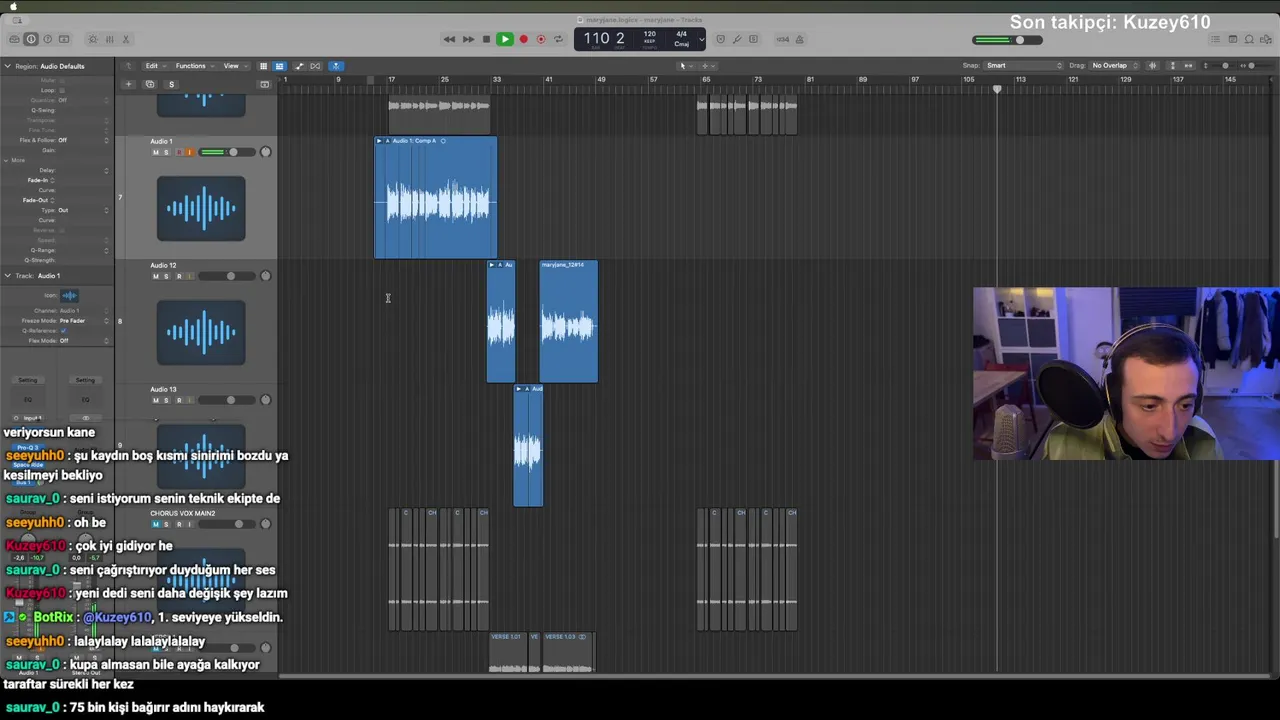The image size is (1280, 720).
Task: Click the Capture Recording button
Action: 541,39
